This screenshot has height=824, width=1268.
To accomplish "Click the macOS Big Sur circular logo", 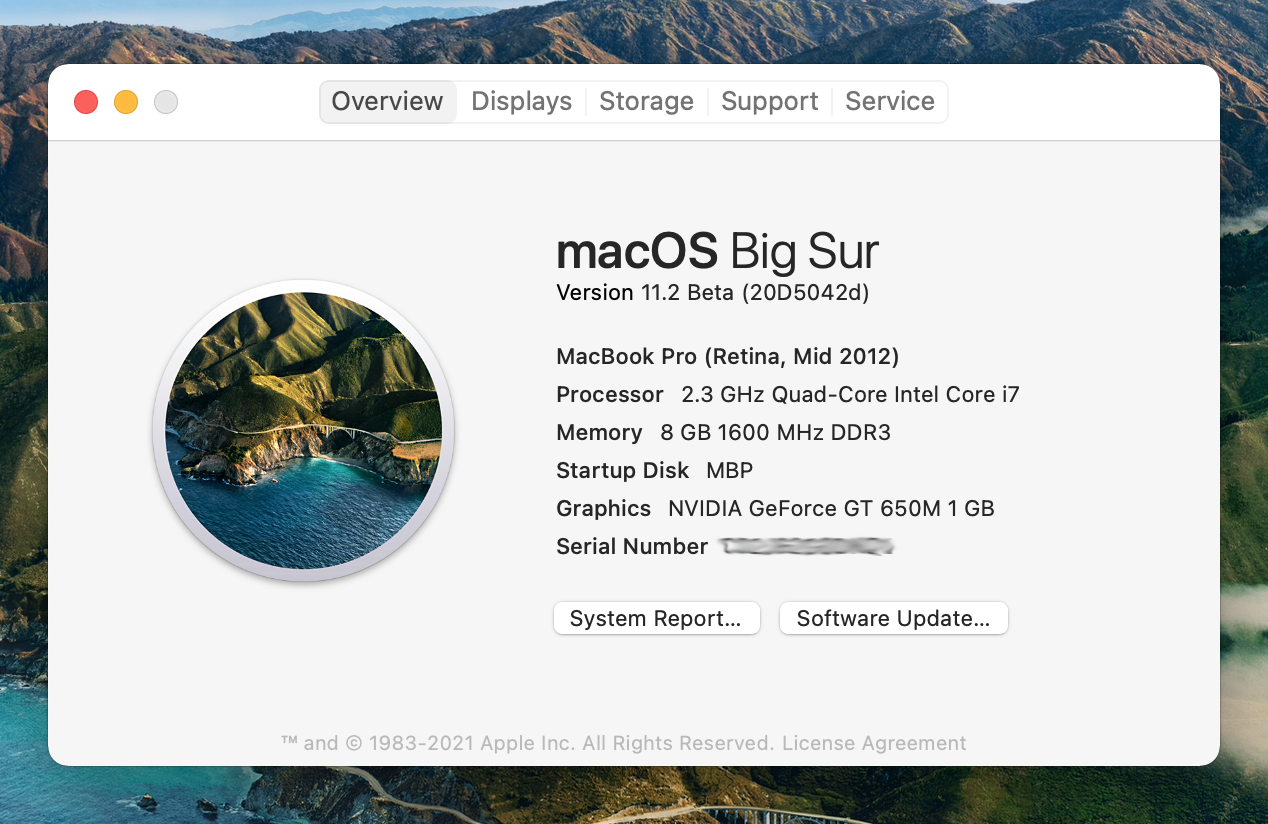I will (304, 431).
